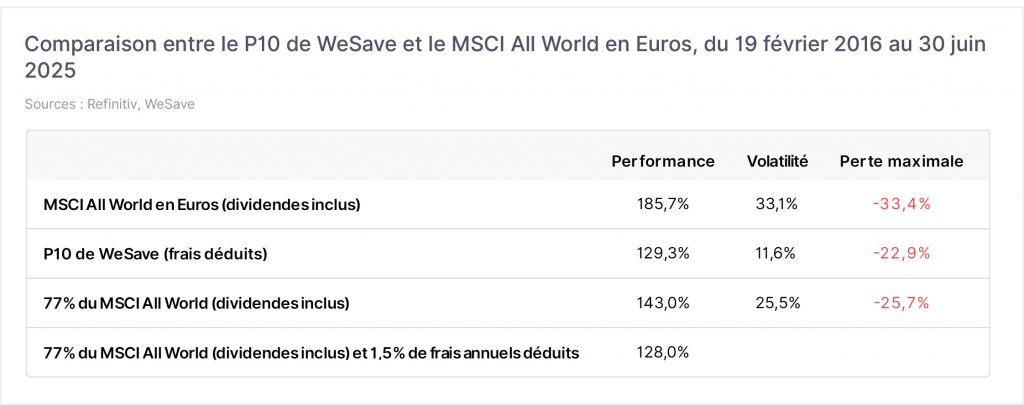The height and width of the screenshot is (405, 1024).
Task: Click the 129,3% performance value
Action: (x=663, y=254)
